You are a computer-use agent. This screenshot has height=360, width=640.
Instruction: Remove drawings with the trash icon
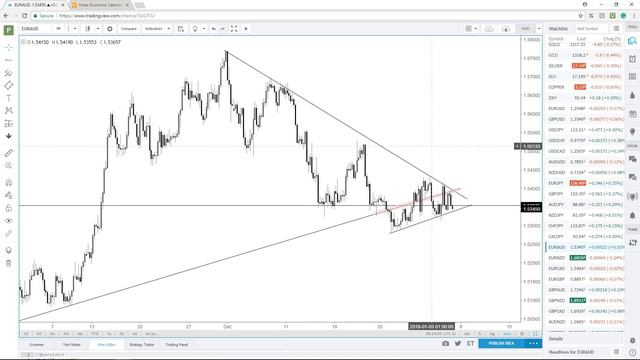point(9,263)
